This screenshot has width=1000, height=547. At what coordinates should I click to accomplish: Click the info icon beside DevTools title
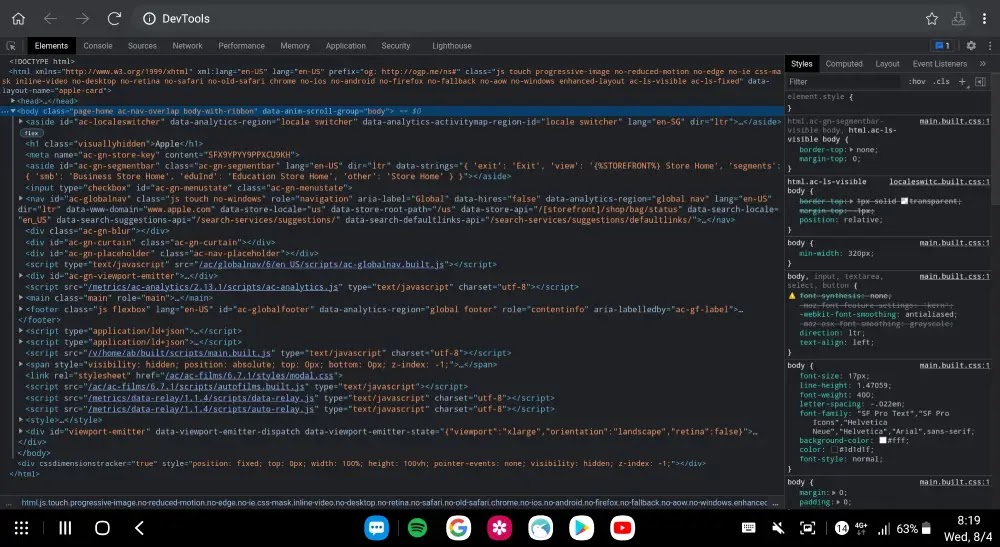coord(149,18)
